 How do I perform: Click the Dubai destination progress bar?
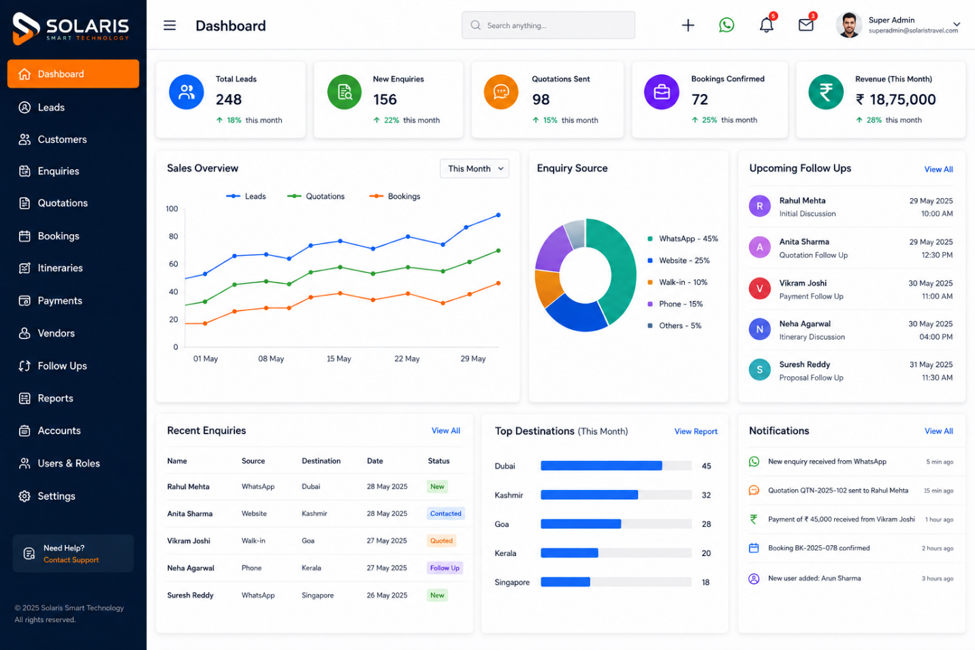pyautogui.click(x=616, y=466)
